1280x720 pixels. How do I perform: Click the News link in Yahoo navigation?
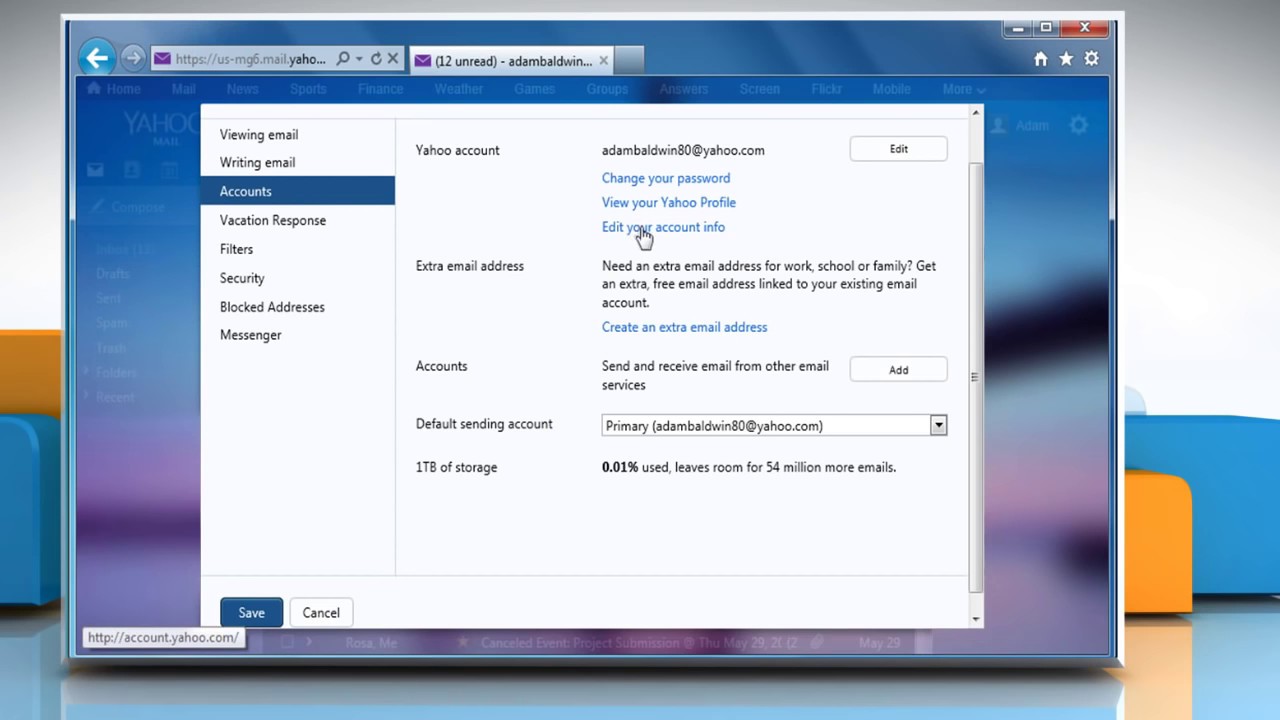click(242, 89)
